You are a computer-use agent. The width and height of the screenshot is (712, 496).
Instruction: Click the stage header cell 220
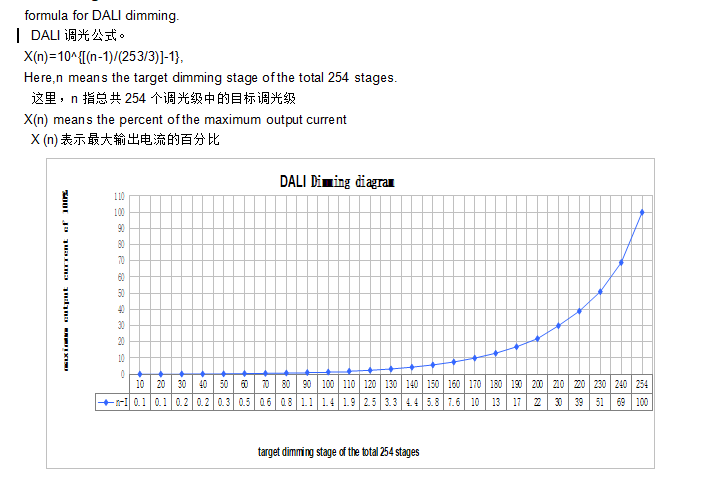(579, 384)
